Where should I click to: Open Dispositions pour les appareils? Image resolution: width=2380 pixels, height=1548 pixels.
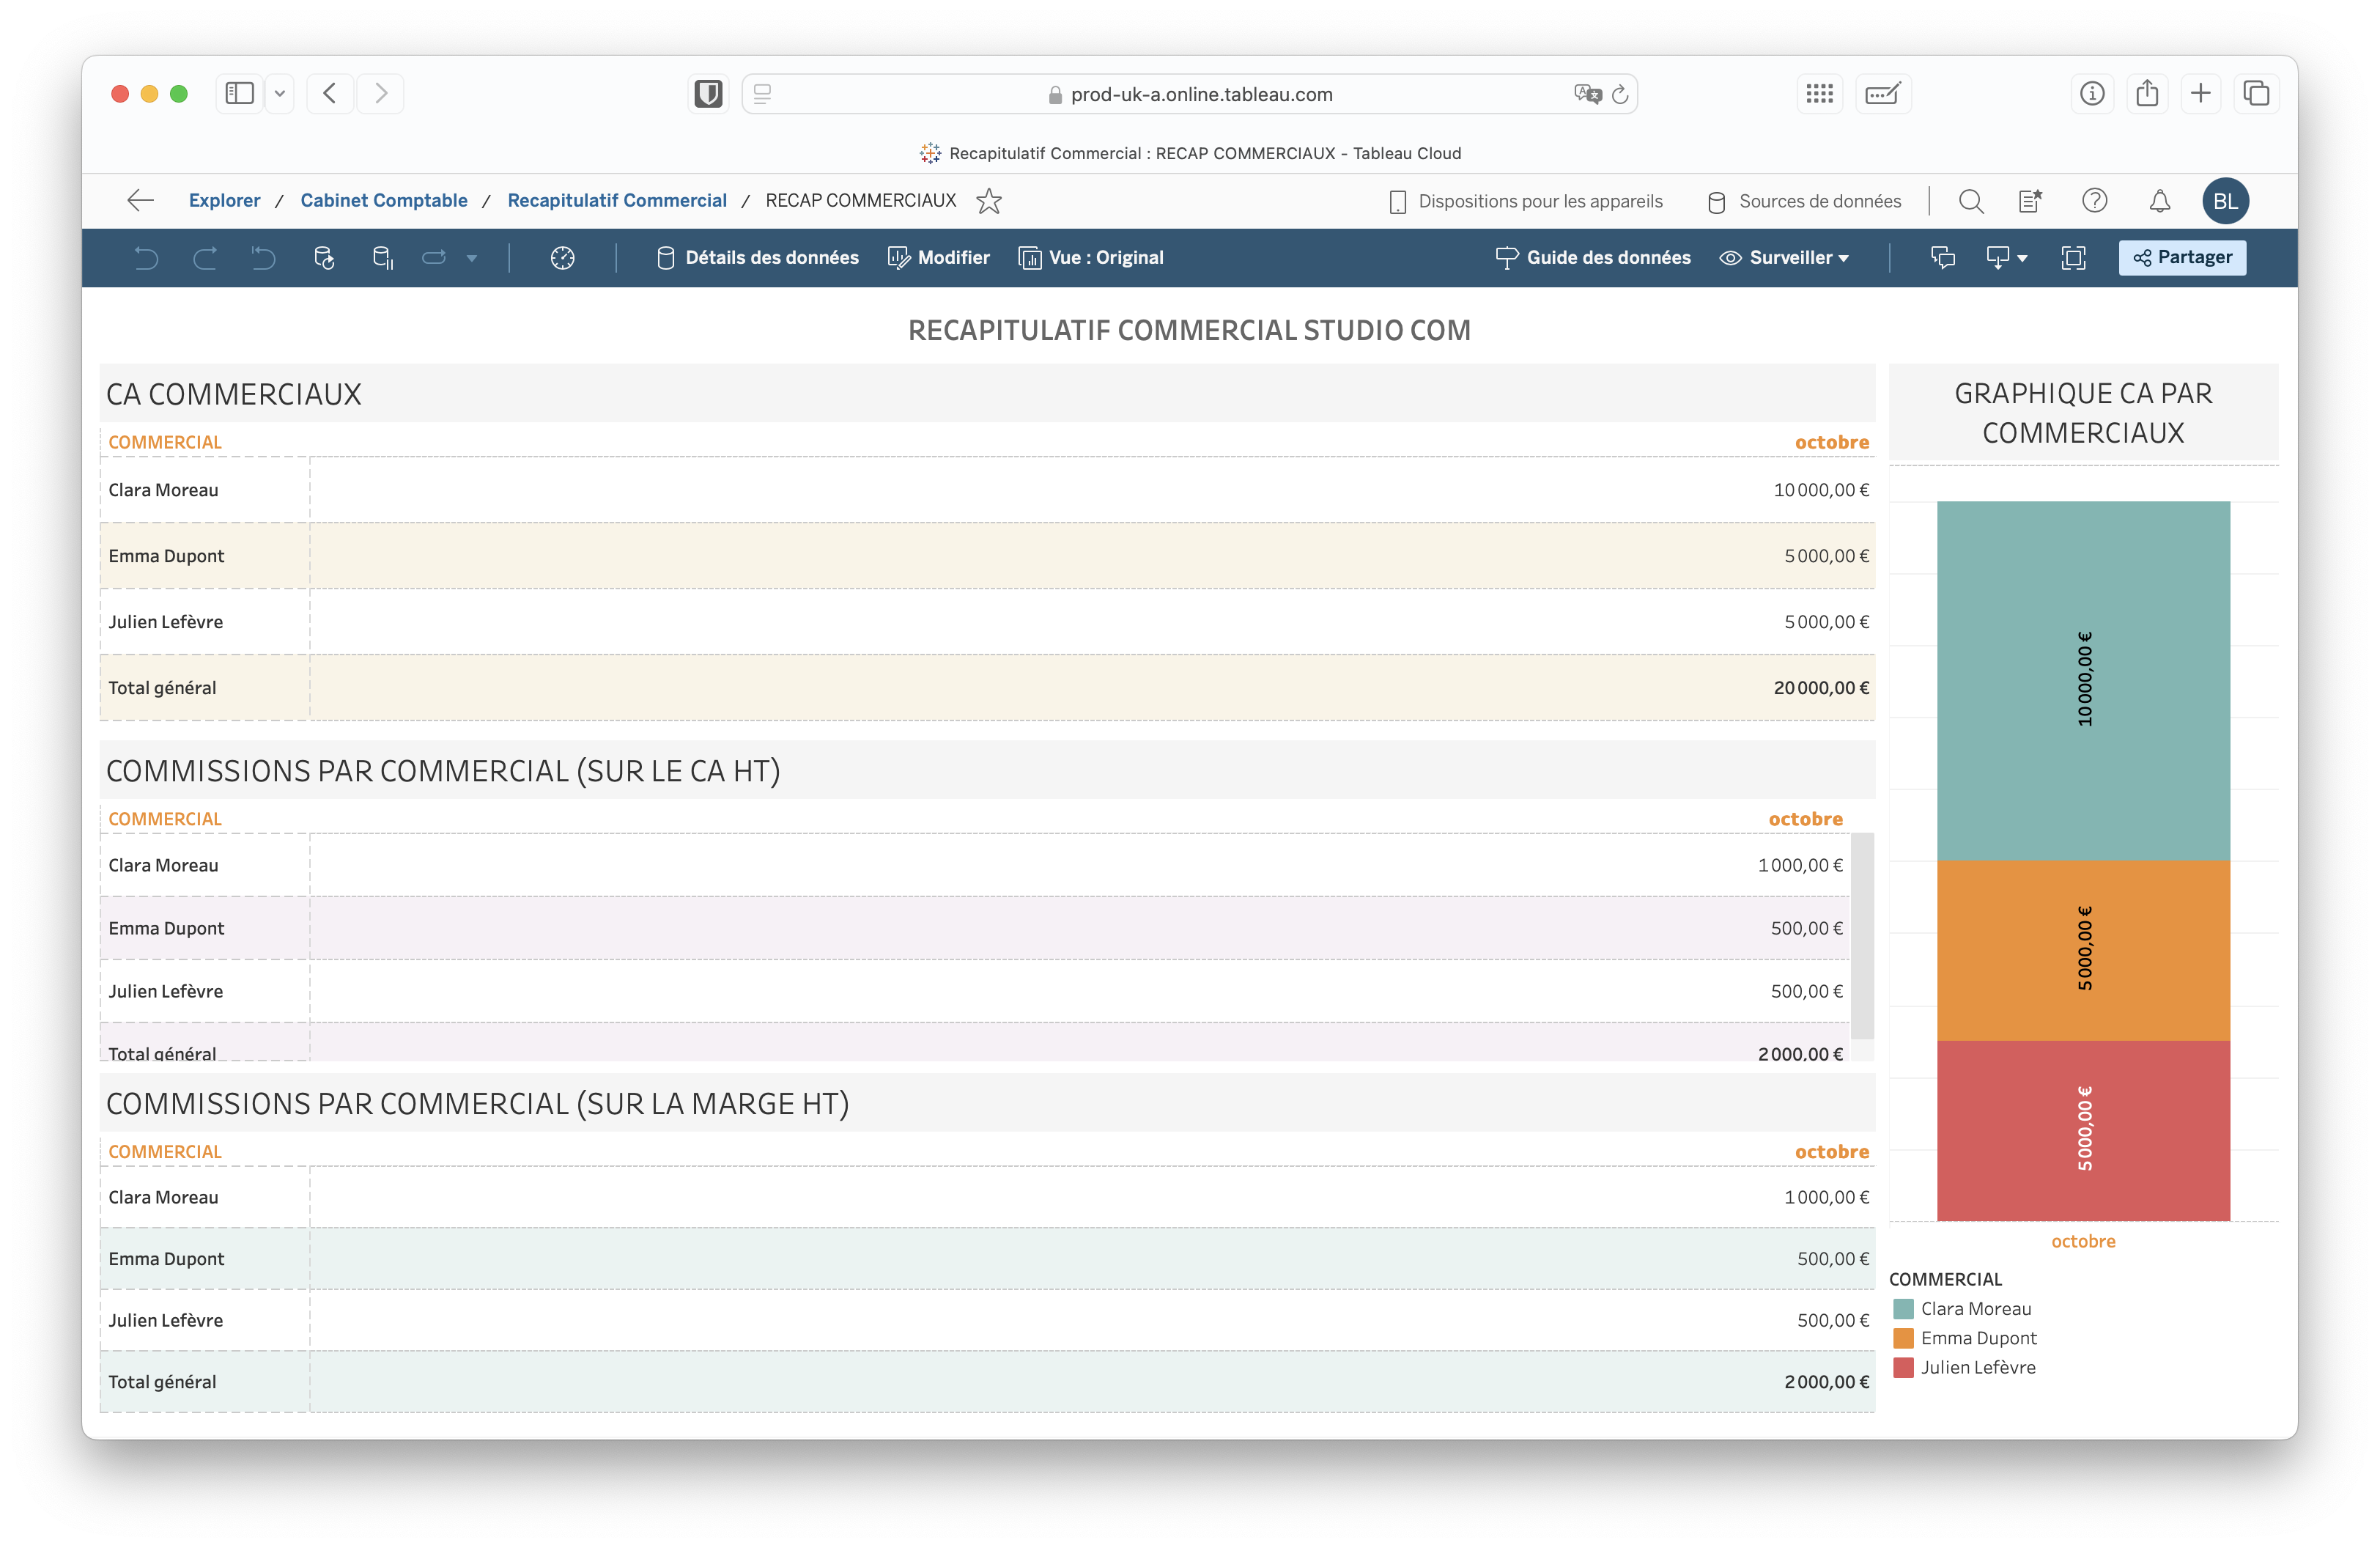pos(1526,202)
